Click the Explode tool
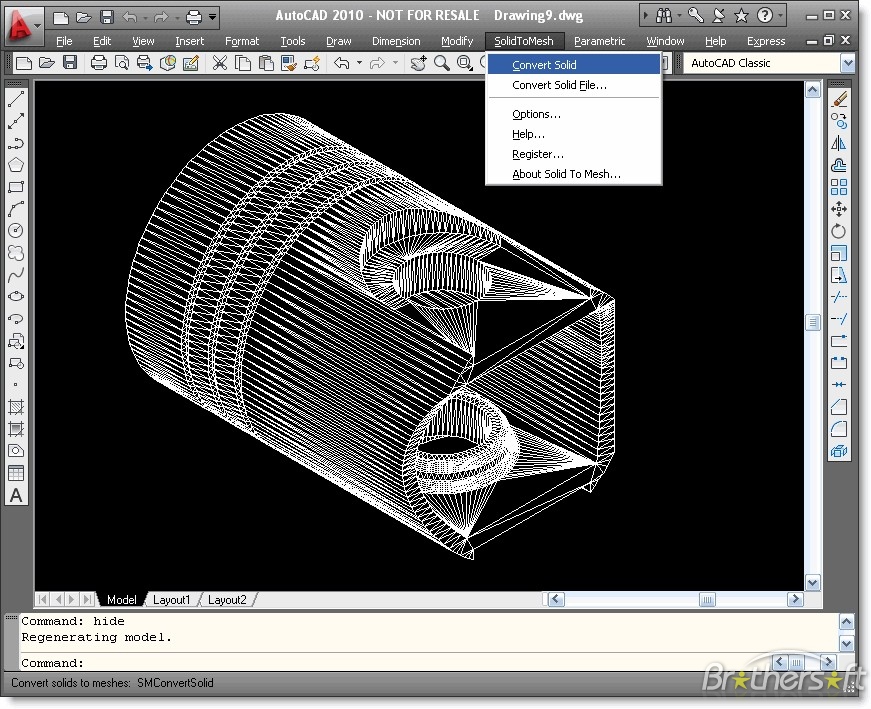 [x=839, y=451]
